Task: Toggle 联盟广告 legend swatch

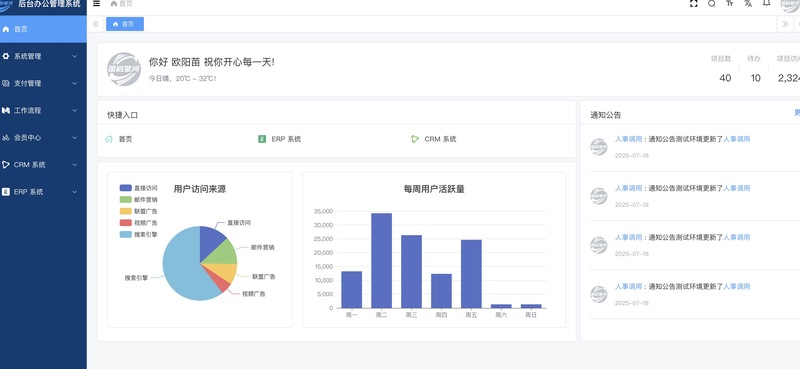Action: [x=126, y=211]
